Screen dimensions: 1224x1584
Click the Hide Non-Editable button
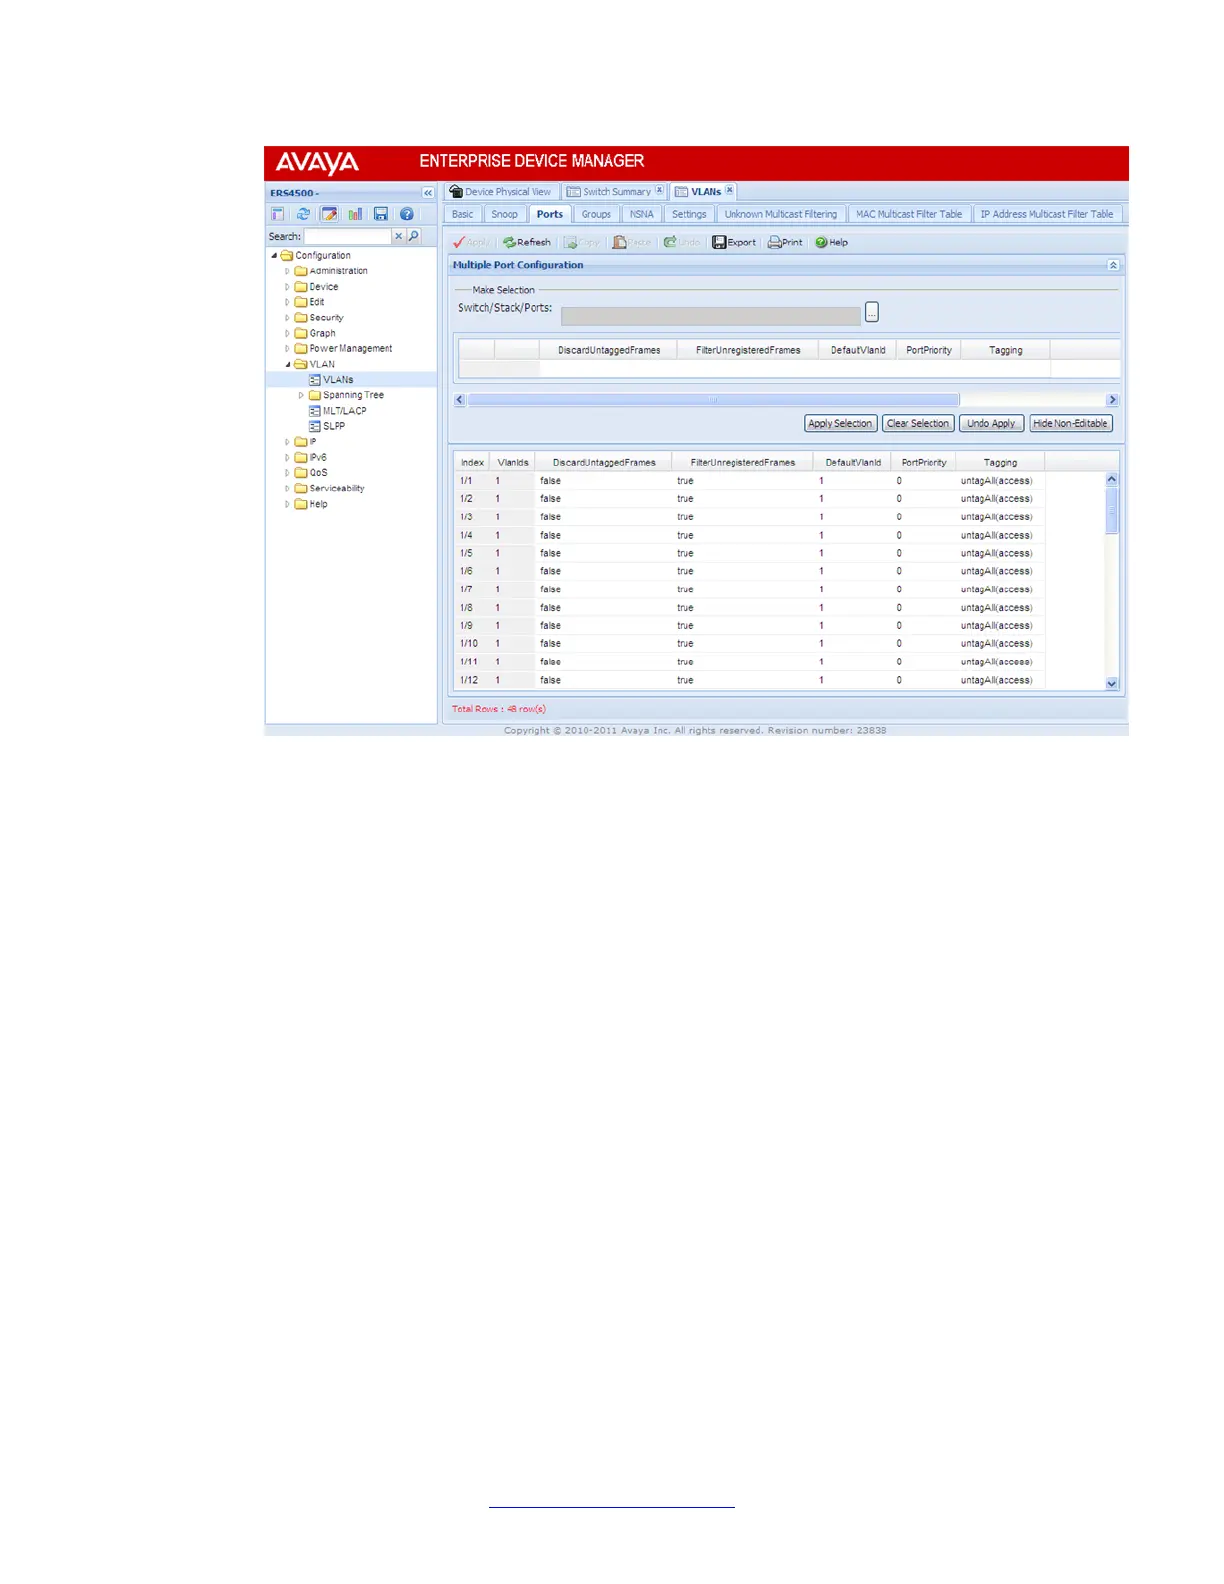(1071, 424)
